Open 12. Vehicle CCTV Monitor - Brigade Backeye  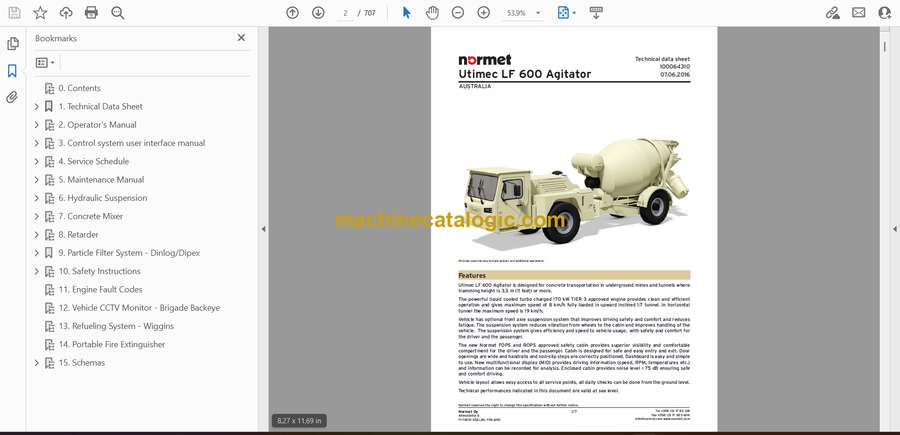coord(139,308)
